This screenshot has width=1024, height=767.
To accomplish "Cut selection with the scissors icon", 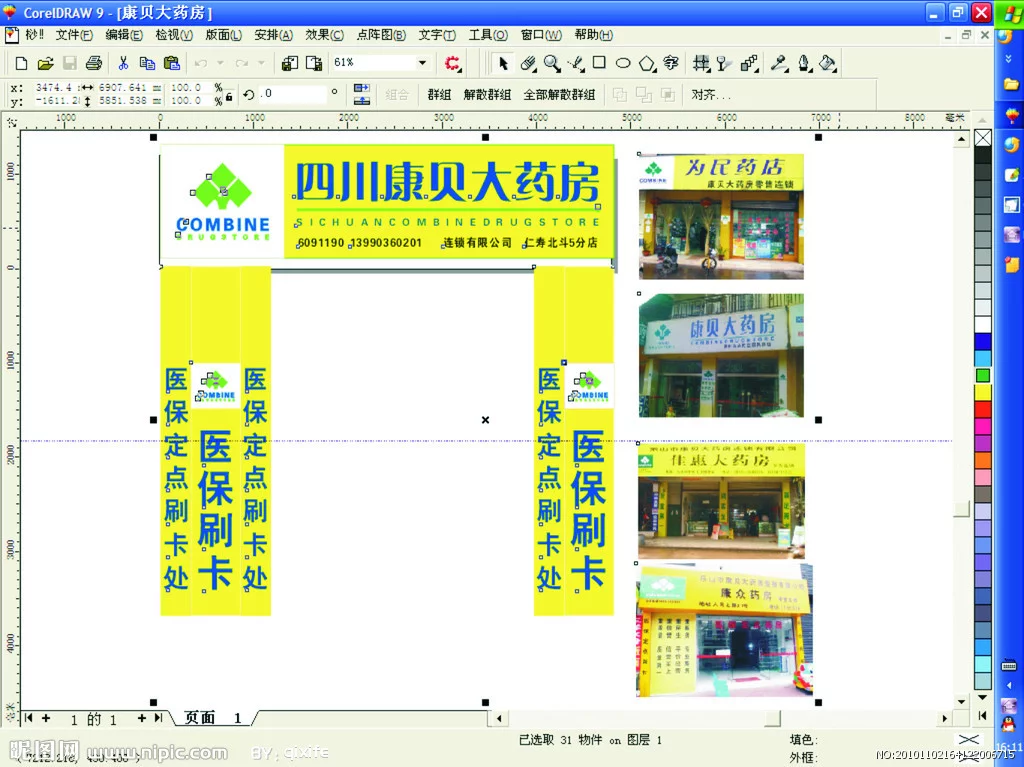I will coord(123,63).
